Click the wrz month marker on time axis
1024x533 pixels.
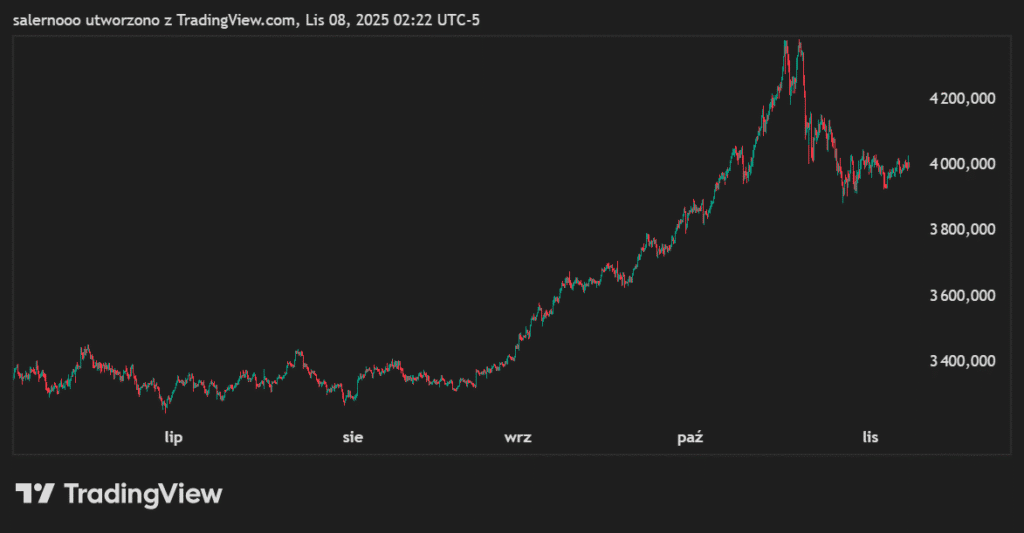coord(518,437)
